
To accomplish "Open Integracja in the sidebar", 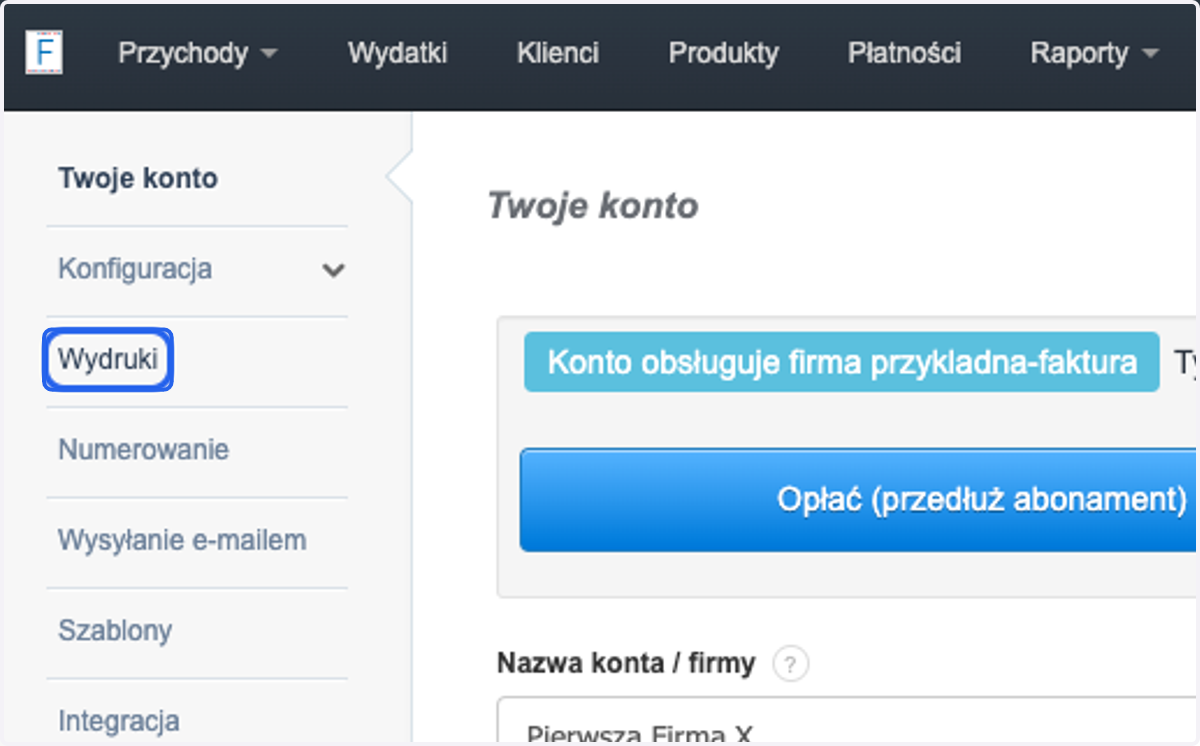I will click(119, 721).
